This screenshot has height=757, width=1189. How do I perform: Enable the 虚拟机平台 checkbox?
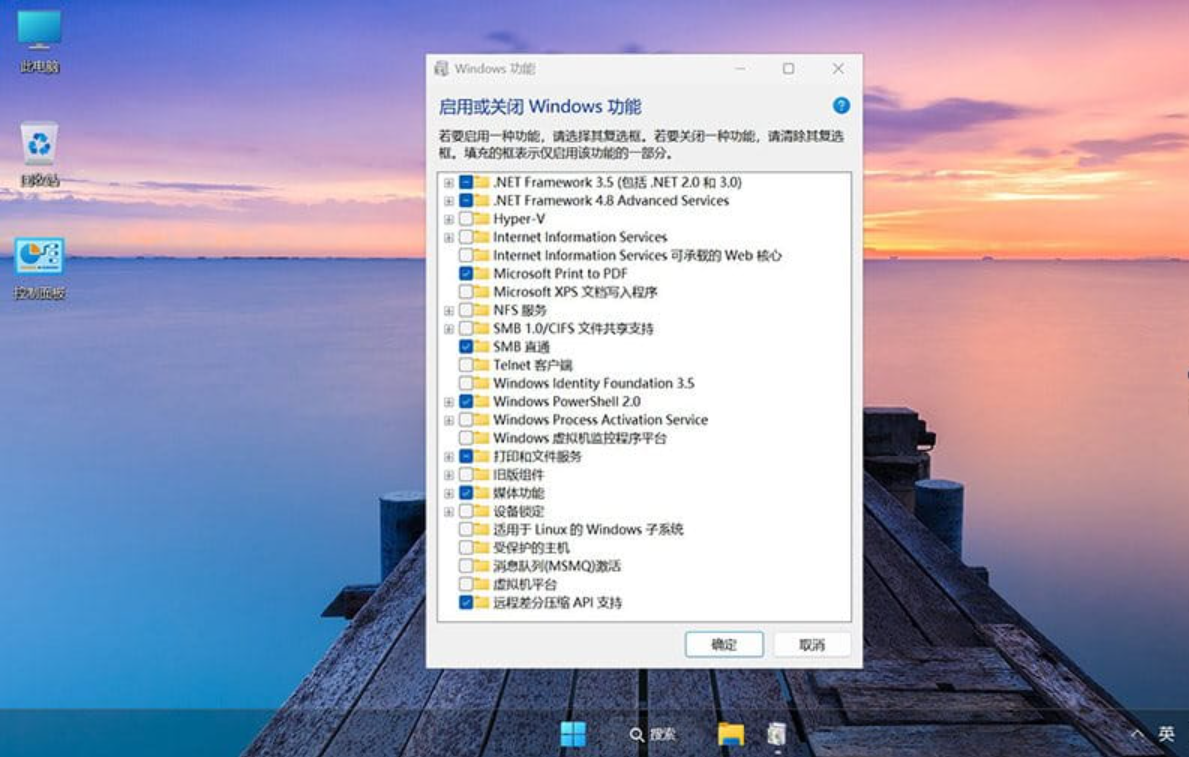[x=466, y=584]
